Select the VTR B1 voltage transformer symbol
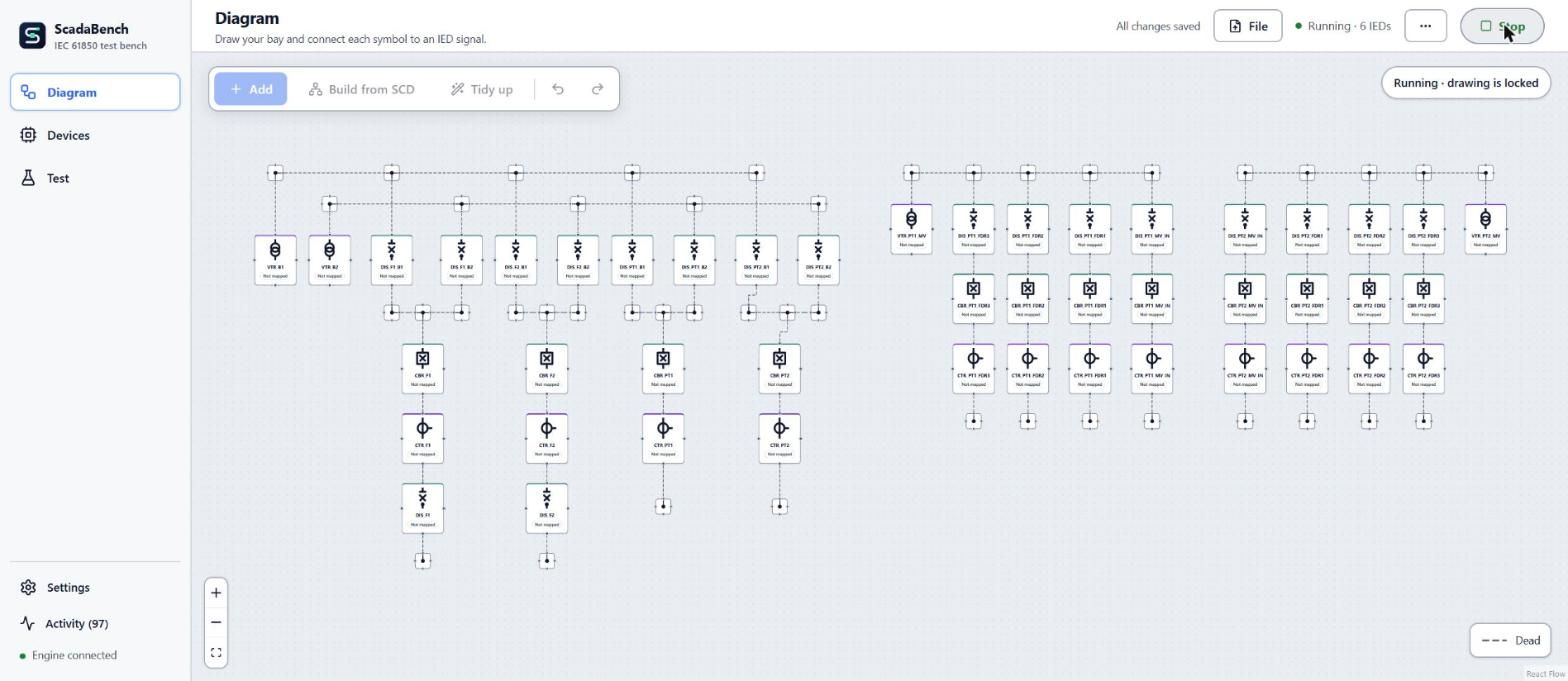The width and height of the screenshot is (1568, 681). (275, 260)
